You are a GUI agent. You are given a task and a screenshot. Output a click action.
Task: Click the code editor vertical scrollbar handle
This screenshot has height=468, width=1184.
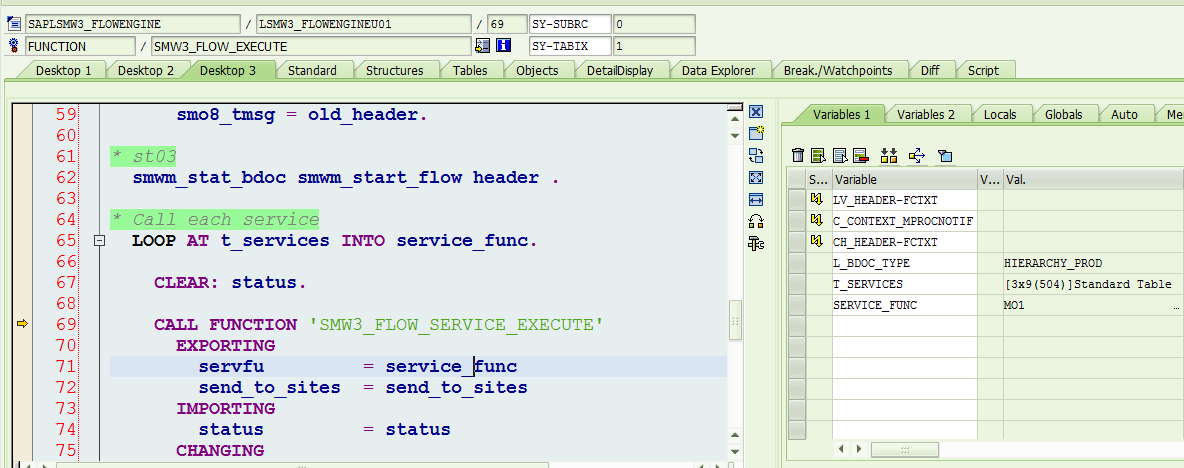pyautogui.click(x=735, y=322)
